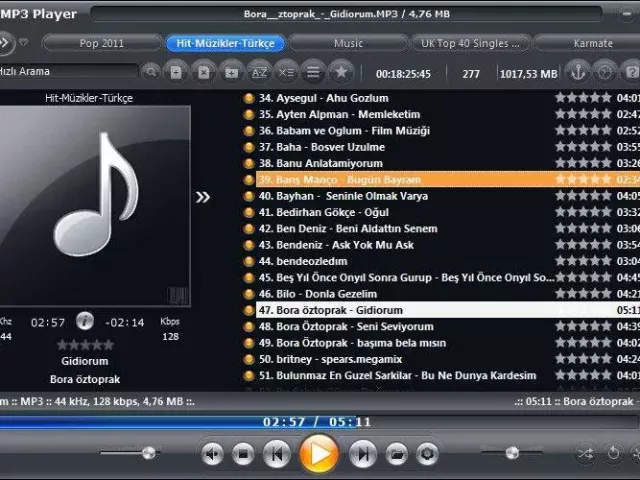Collapse the panel with double-arrow chevron
Viewport: 640px width, 480px height.
click(x=203, y=197)
